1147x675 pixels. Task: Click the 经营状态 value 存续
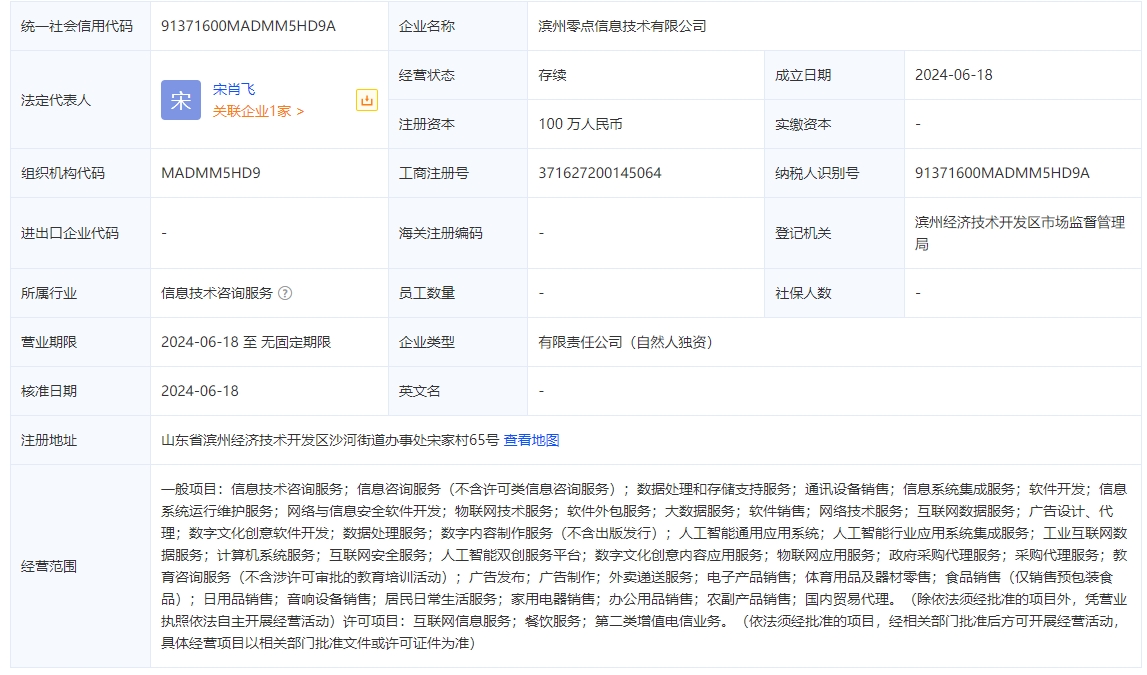tap(552, 75)
